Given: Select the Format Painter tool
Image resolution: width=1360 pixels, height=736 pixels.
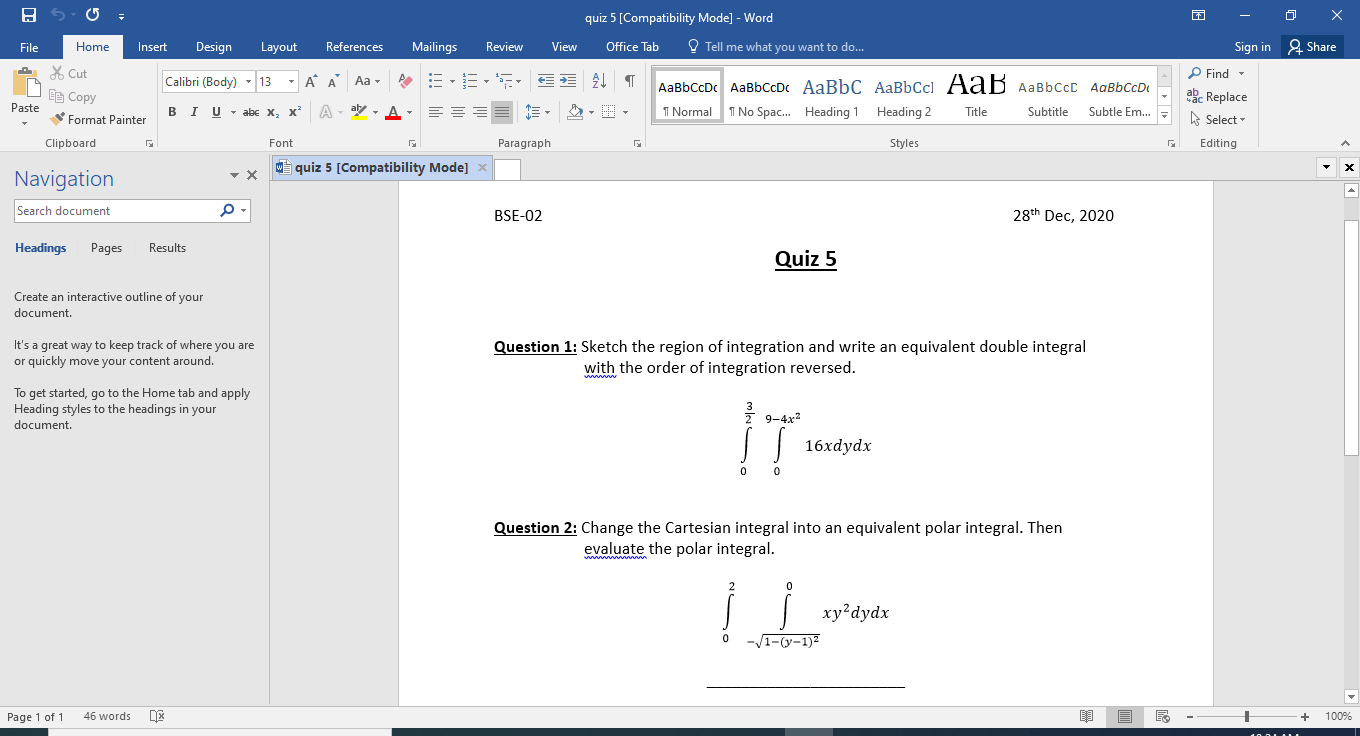Looking at the screenshot, I should point(97,119).
